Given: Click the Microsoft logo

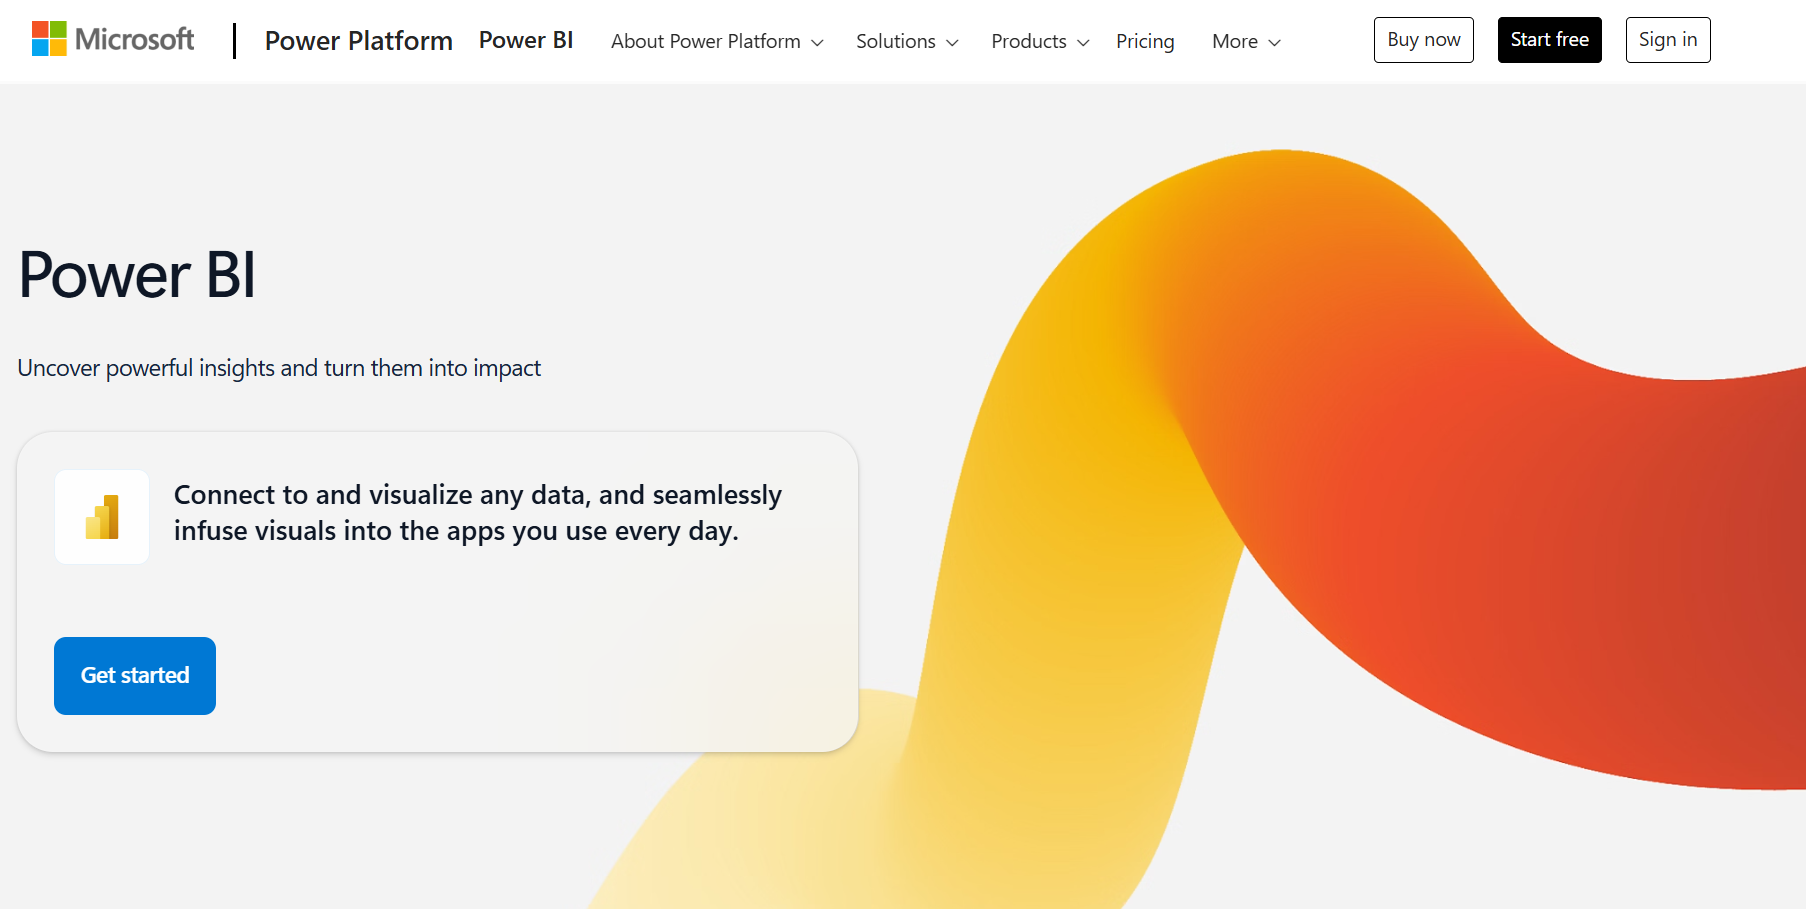Looking at the screenshot, I should tap(112, 39).
